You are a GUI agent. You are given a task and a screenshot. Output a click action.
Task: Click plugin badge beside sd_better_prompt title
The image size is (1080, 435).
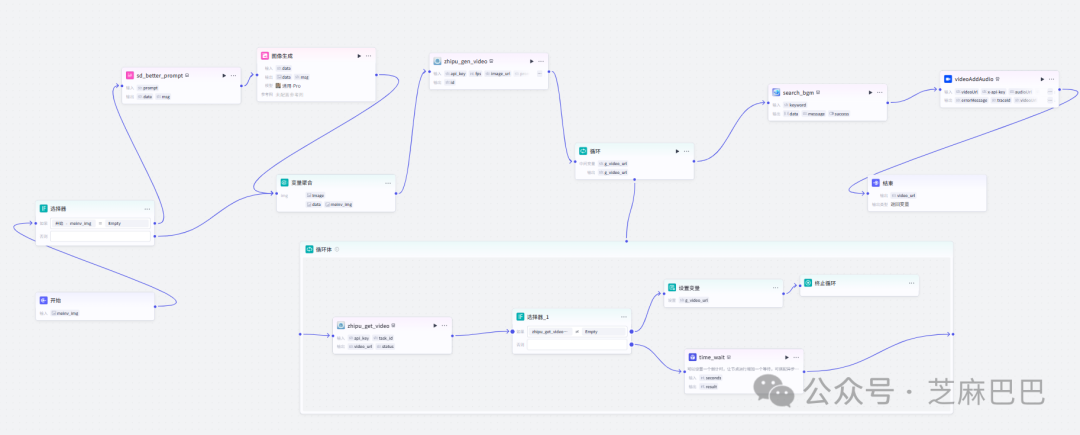pos(187,75)
